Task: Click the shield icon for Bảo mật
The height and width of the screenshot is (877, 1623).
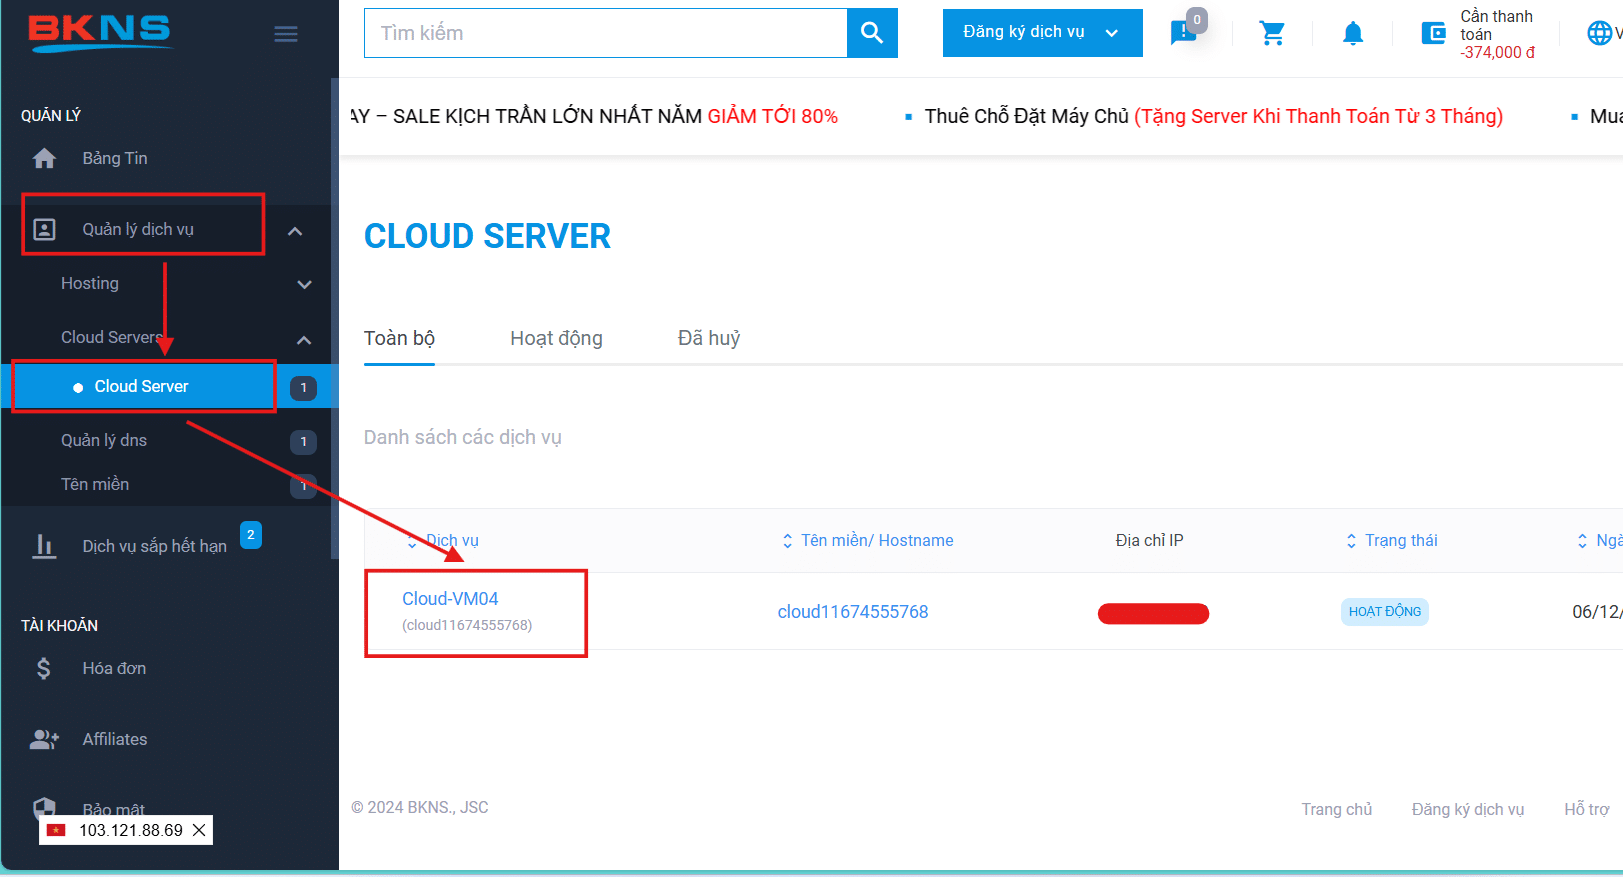Action: pos(44,807)
